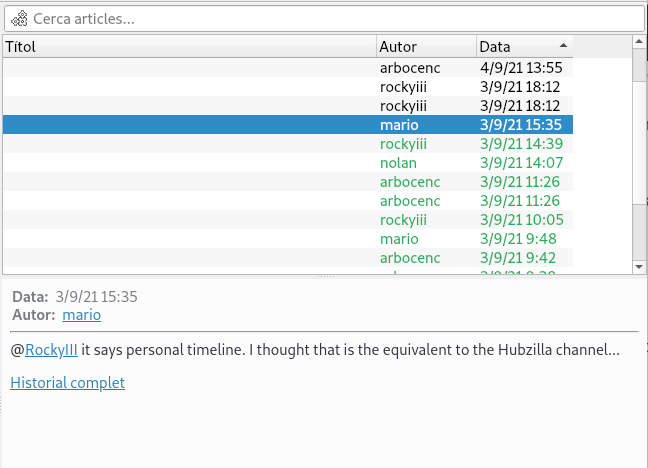
Task: Focus the "Cerca articles..." search field
Action: [330, 19]
